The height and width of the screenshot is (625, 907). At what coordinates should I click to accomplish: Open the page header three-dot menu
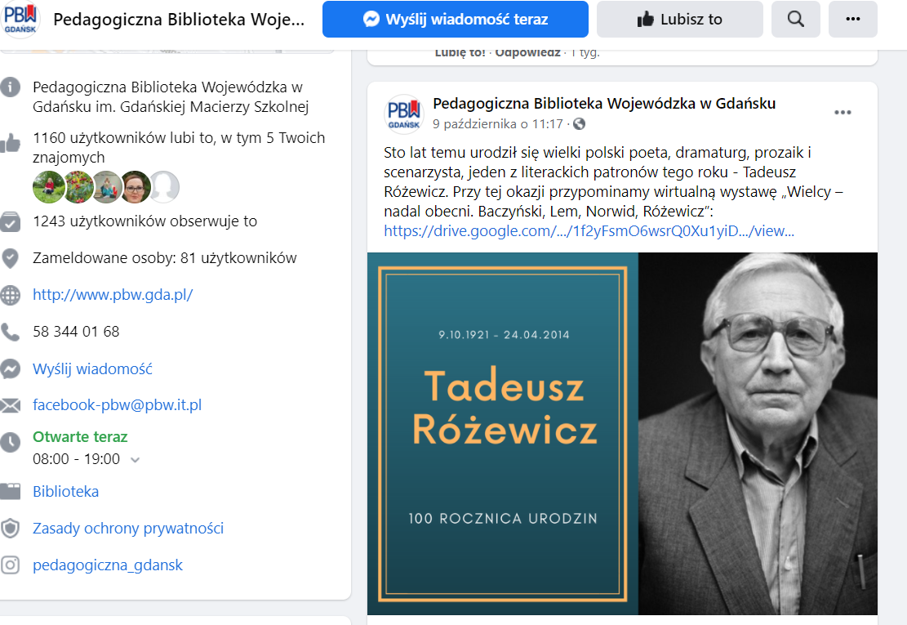pyautogui.click(x=853, y=19)
